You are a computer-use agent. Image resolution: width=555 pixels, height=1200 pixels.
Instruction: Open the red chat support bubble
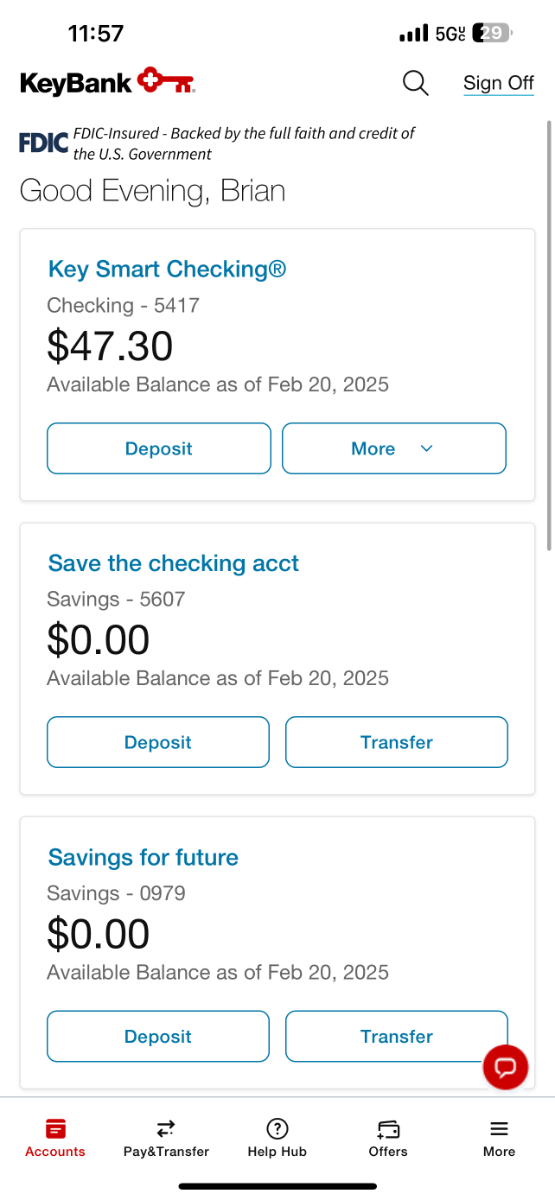click(x=505, y=1067)
